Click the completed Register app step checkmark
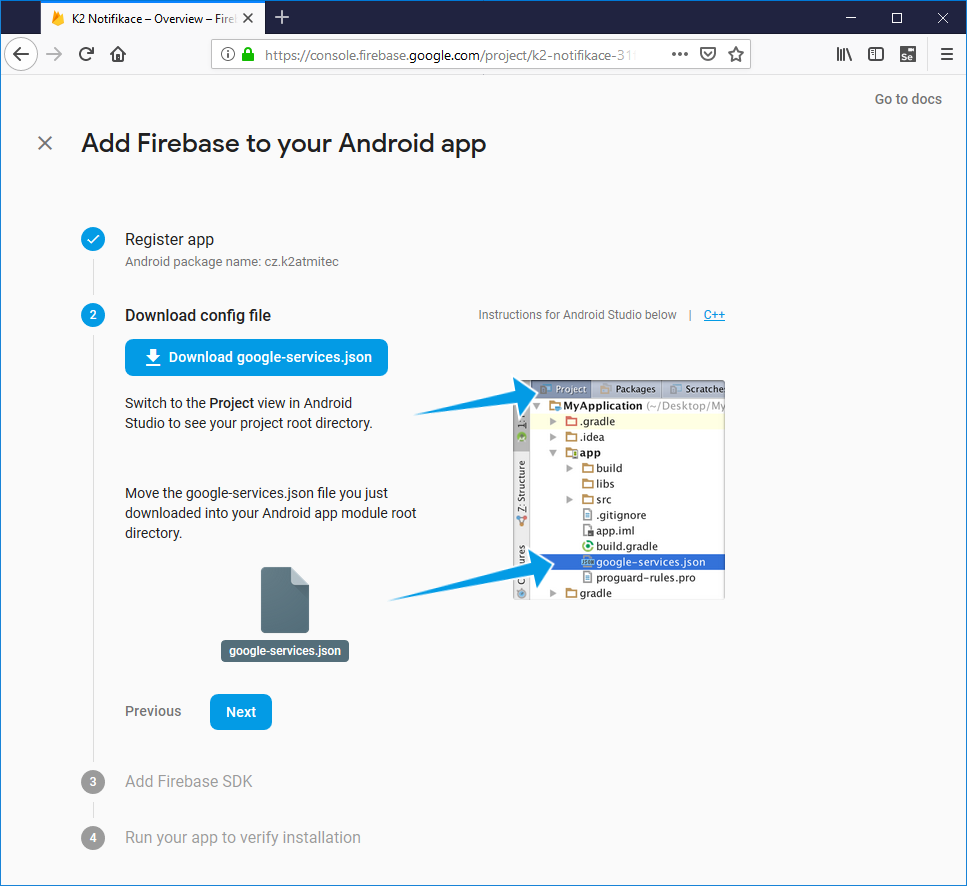Viewport: 967px width, 886px height. (x=93, y=239)
